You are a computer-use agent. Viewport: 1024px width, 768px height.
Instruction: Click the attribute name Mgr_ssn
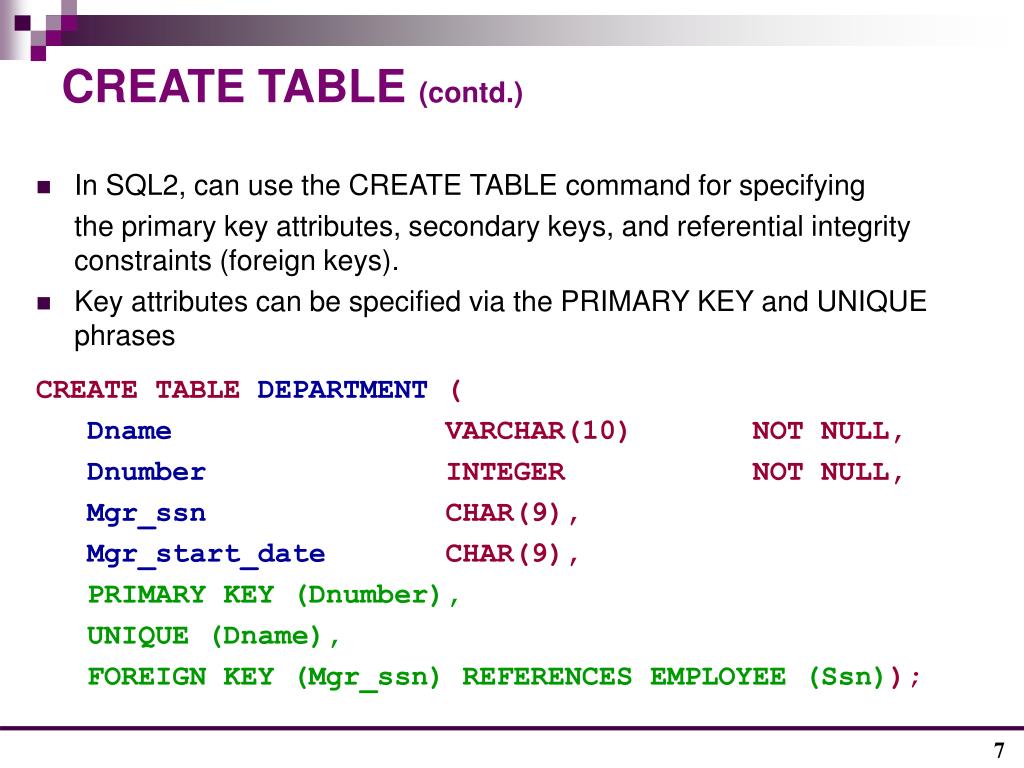pos(146,513)
